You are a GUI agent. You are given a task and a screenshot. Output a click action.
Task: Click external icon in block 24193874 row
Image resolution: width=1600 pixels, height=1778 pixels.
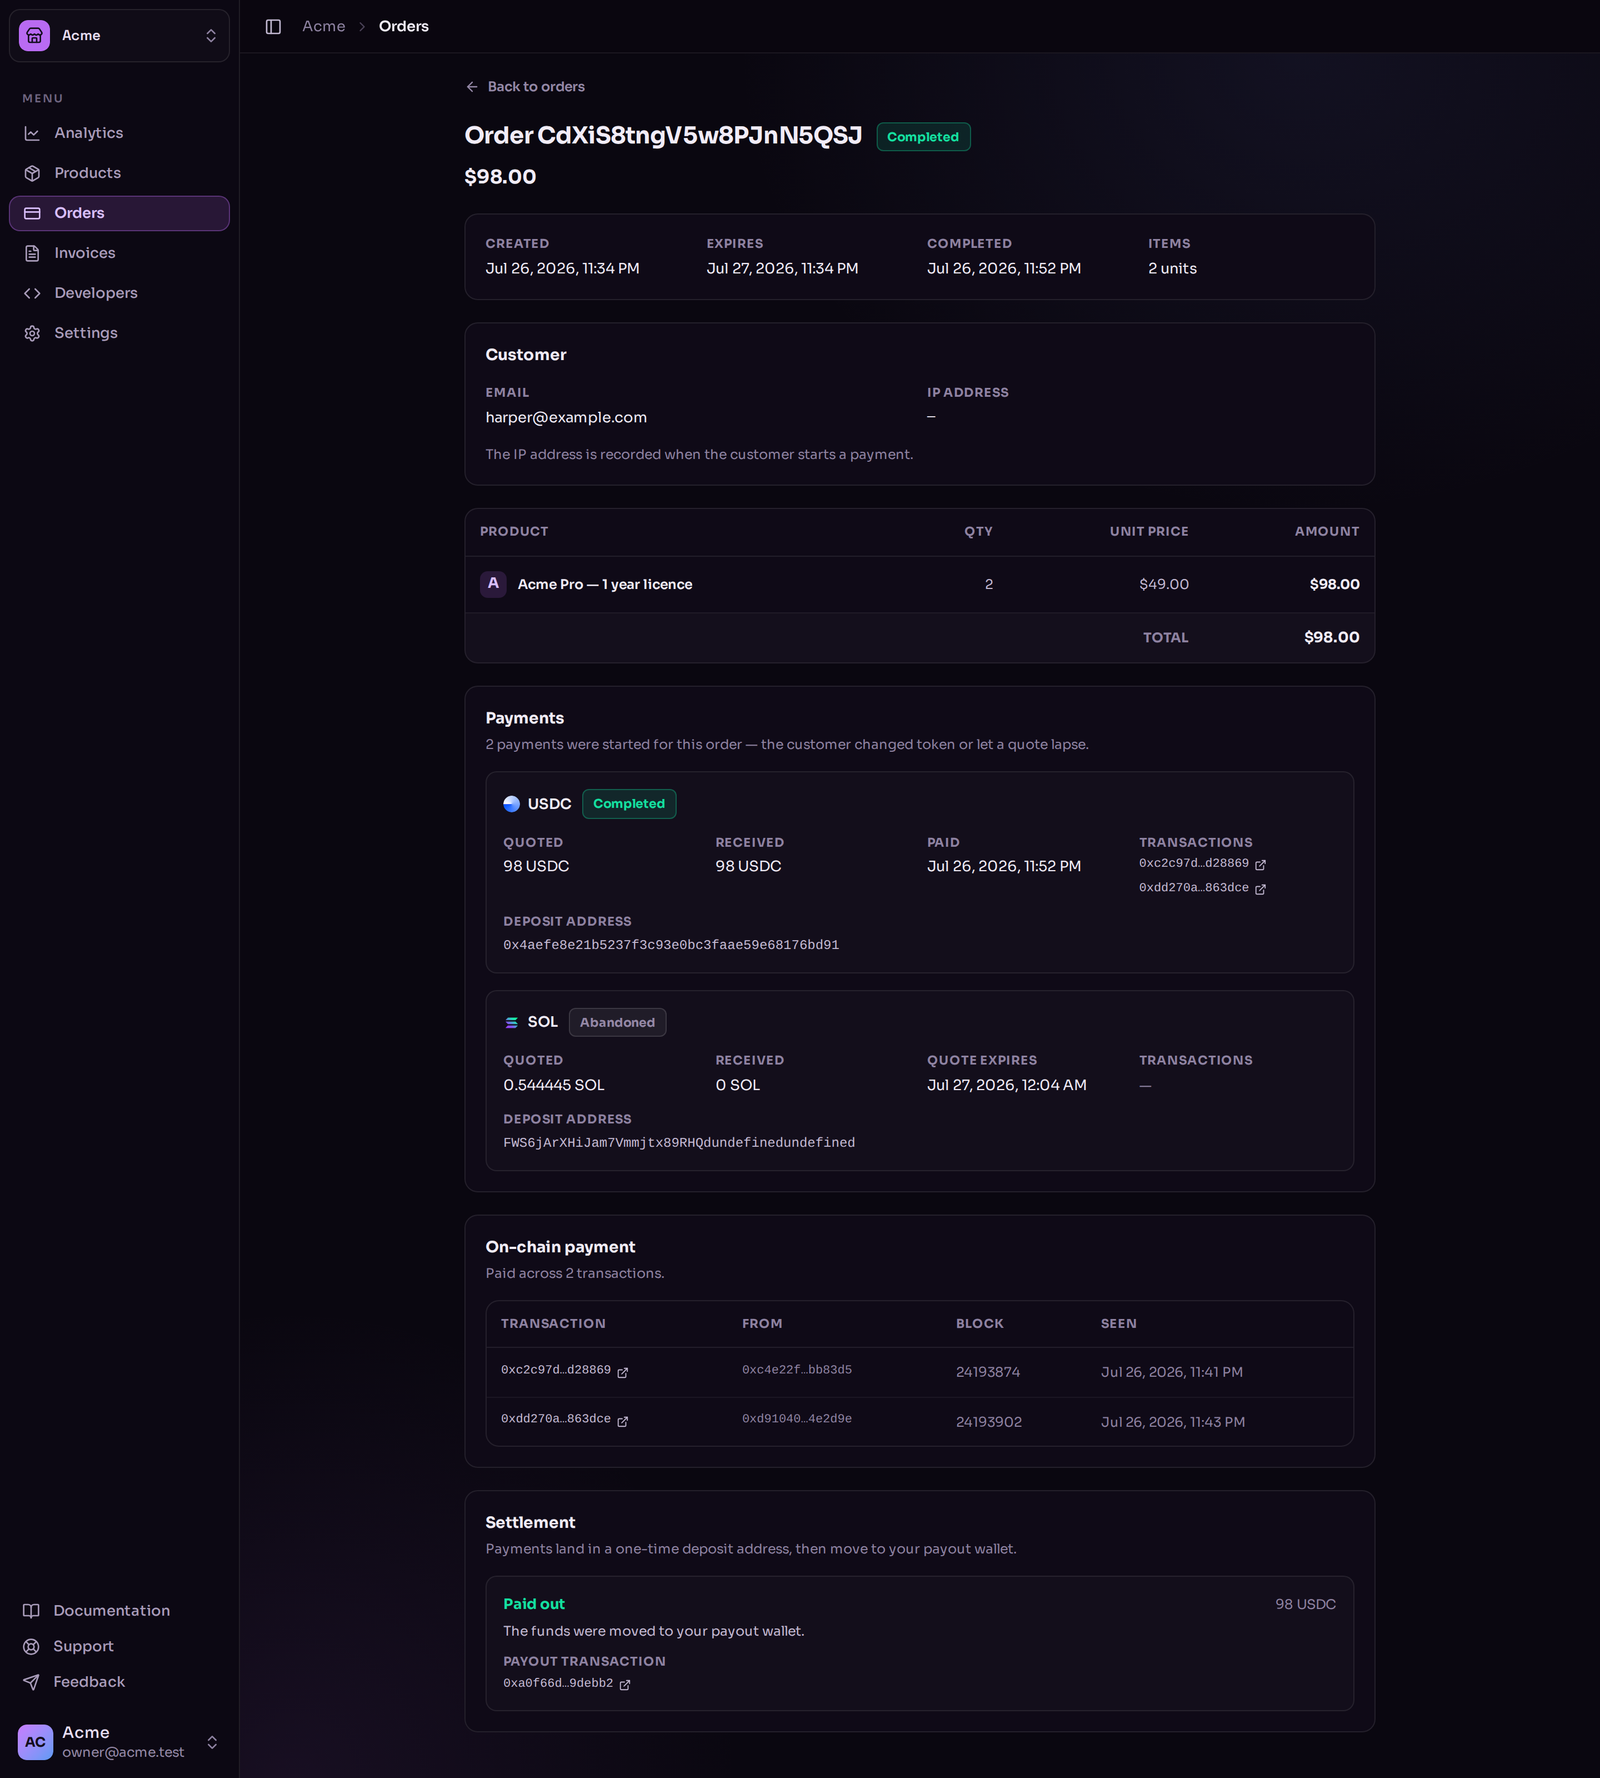(623, 1373)
